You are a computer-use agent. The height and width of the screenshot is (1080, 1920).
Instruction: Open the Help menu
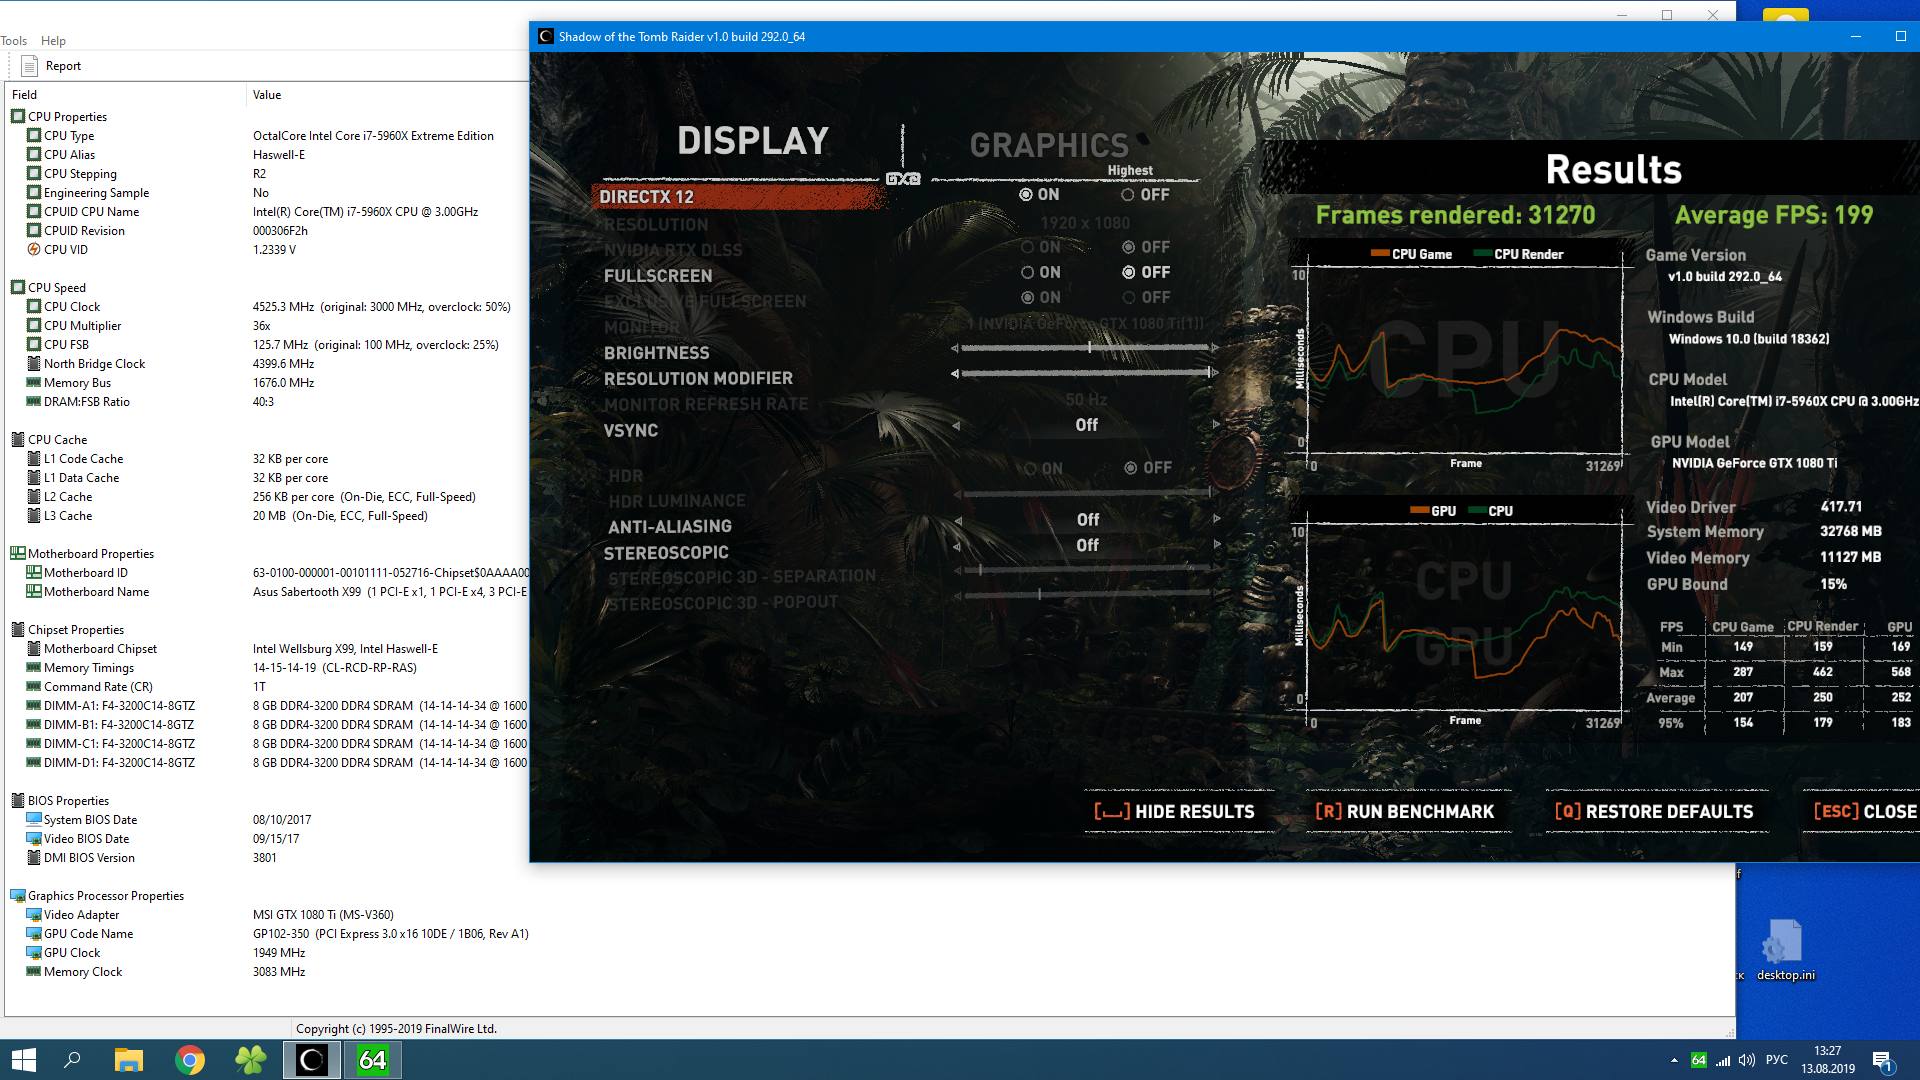click(x=53, y=41)
